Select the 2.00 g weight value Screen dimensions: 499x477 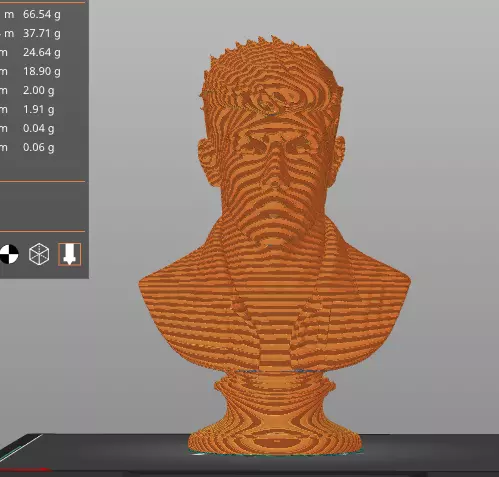pos(39,91)
